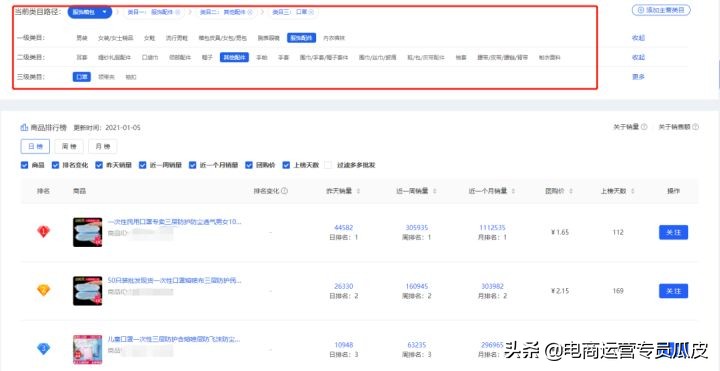
Task: Open thumbnail of rank 1 mask product
Action: point(87,232)
